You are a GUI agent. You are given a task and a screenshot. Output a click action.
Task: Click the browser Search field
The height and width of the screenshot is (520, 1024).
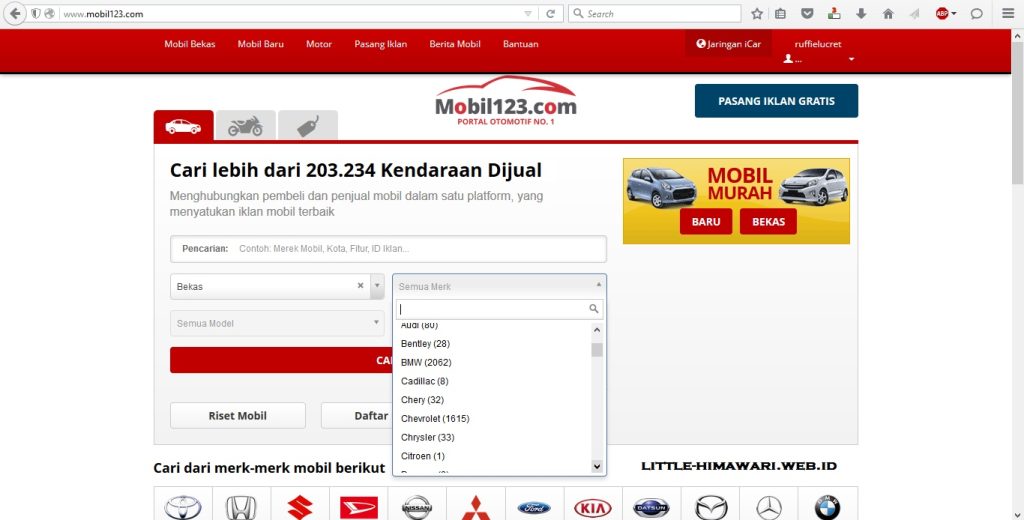point(655,14)
